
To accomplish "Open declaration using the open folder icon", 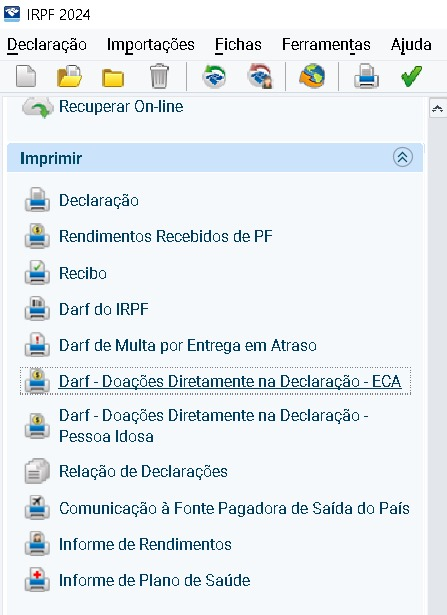I will (x=69, y=76).
